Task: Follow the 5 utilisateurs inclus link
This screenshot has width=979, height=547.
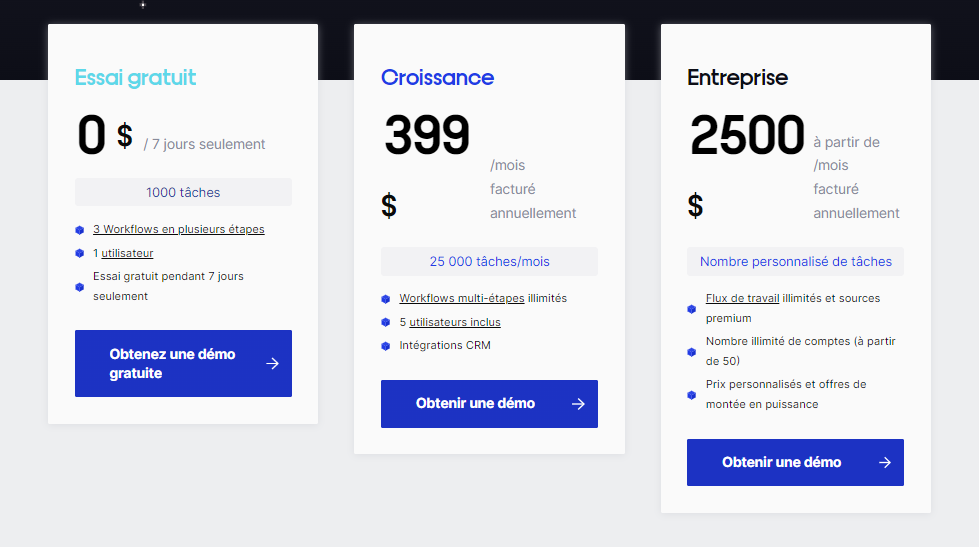Action: (x=450, y=322)
